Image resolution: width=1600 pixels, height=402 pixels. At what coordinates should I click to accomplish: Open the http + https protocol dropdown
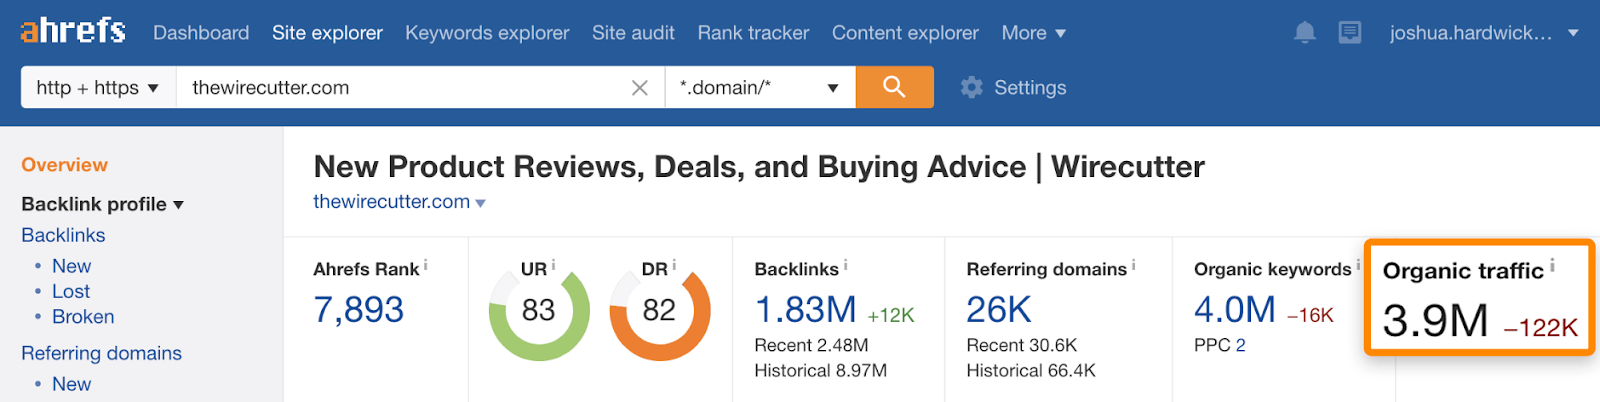coord(98,88)
